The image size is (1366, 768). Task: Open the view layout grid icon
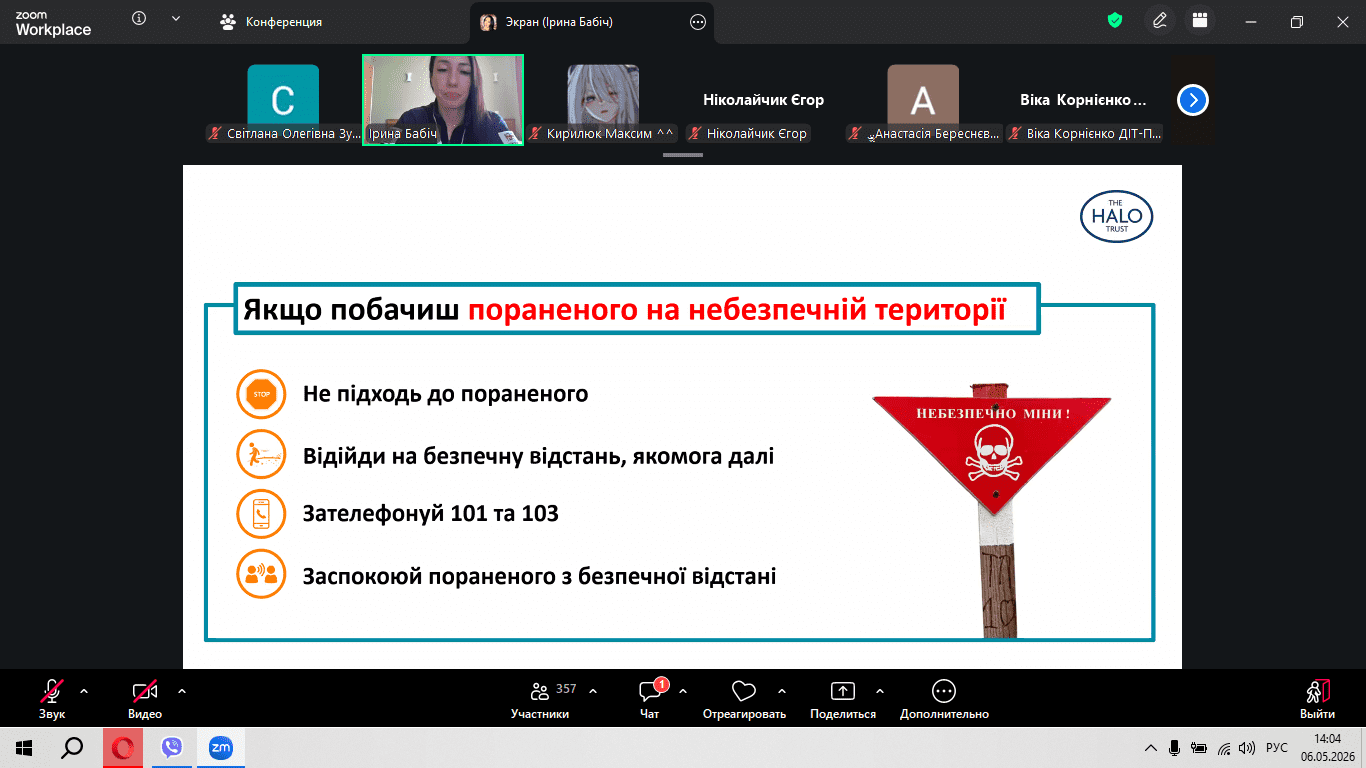(x=1200, y=20)
